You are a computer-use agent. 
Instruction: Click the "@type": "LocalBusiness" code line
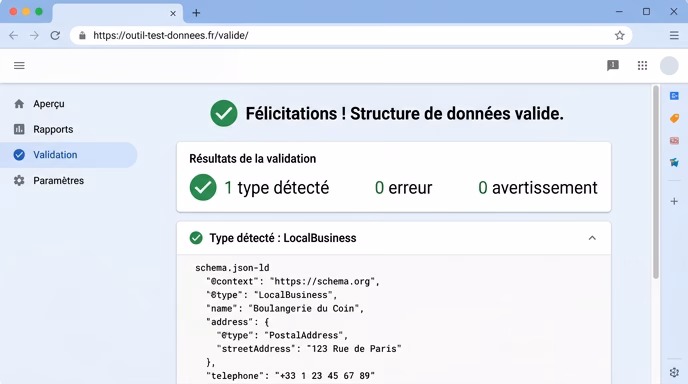(x=272, y=295)
